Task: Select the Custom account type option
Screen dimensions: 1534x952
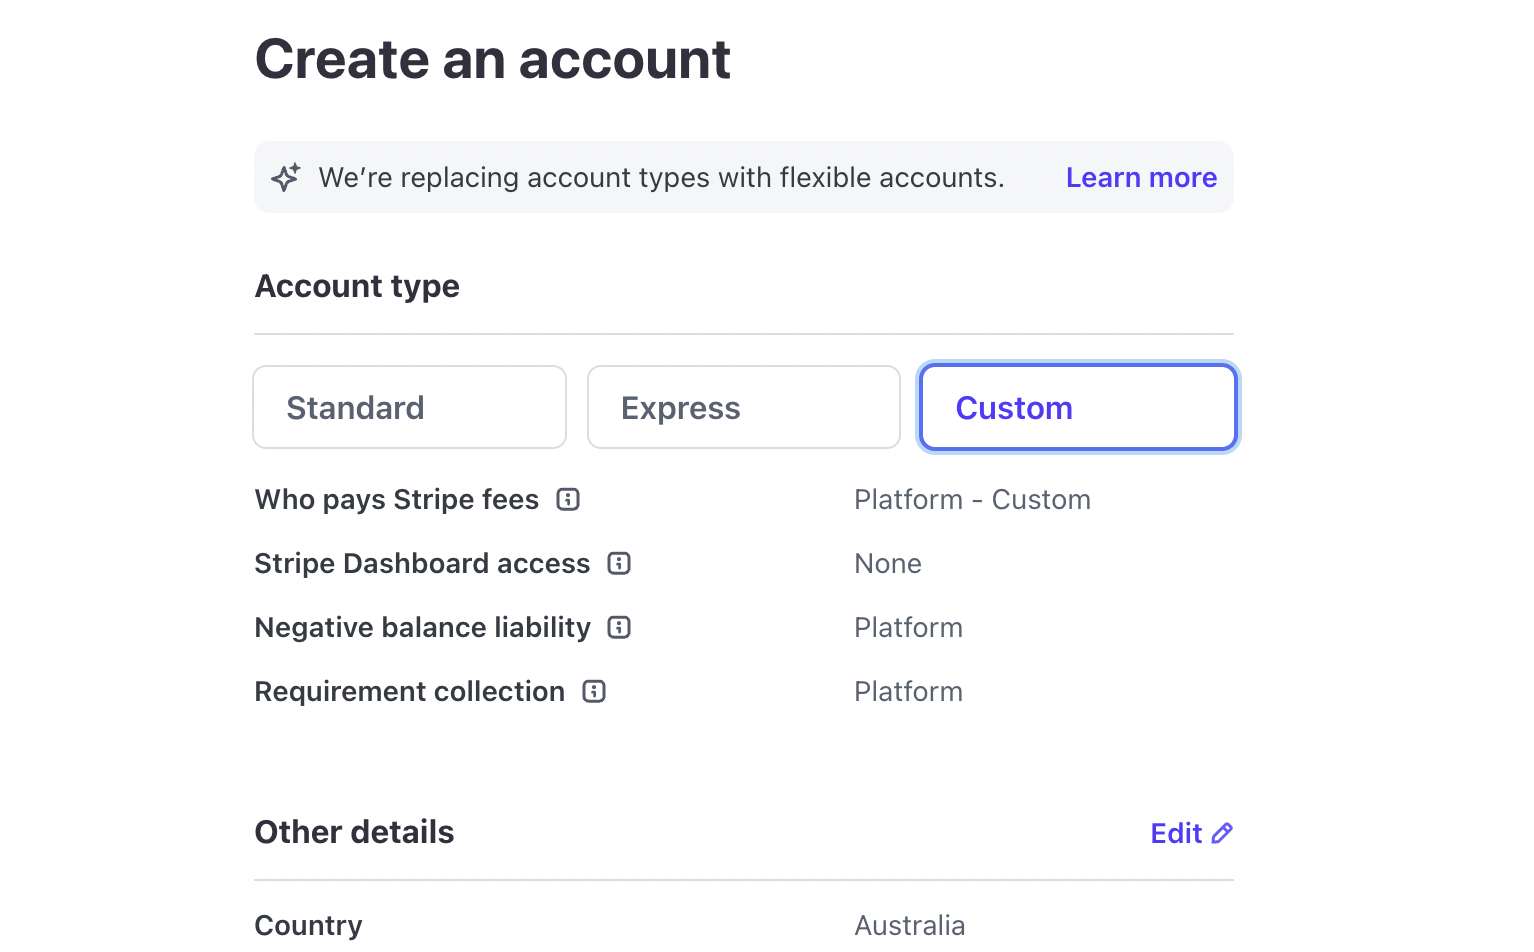Action: click(x=1078, y=407)
